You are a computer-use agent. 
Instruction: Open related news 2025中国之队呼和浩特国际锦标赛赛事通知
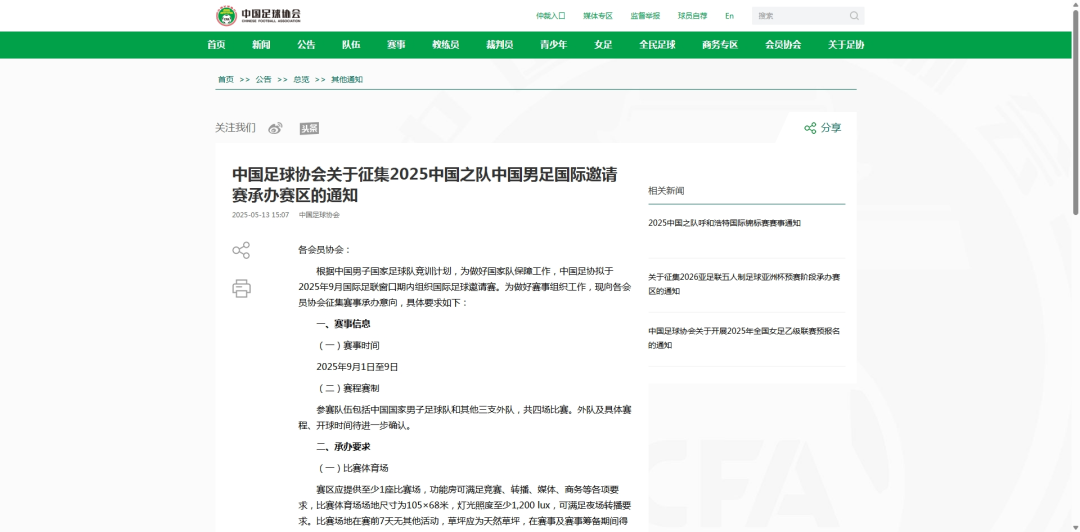pos(725,223)
